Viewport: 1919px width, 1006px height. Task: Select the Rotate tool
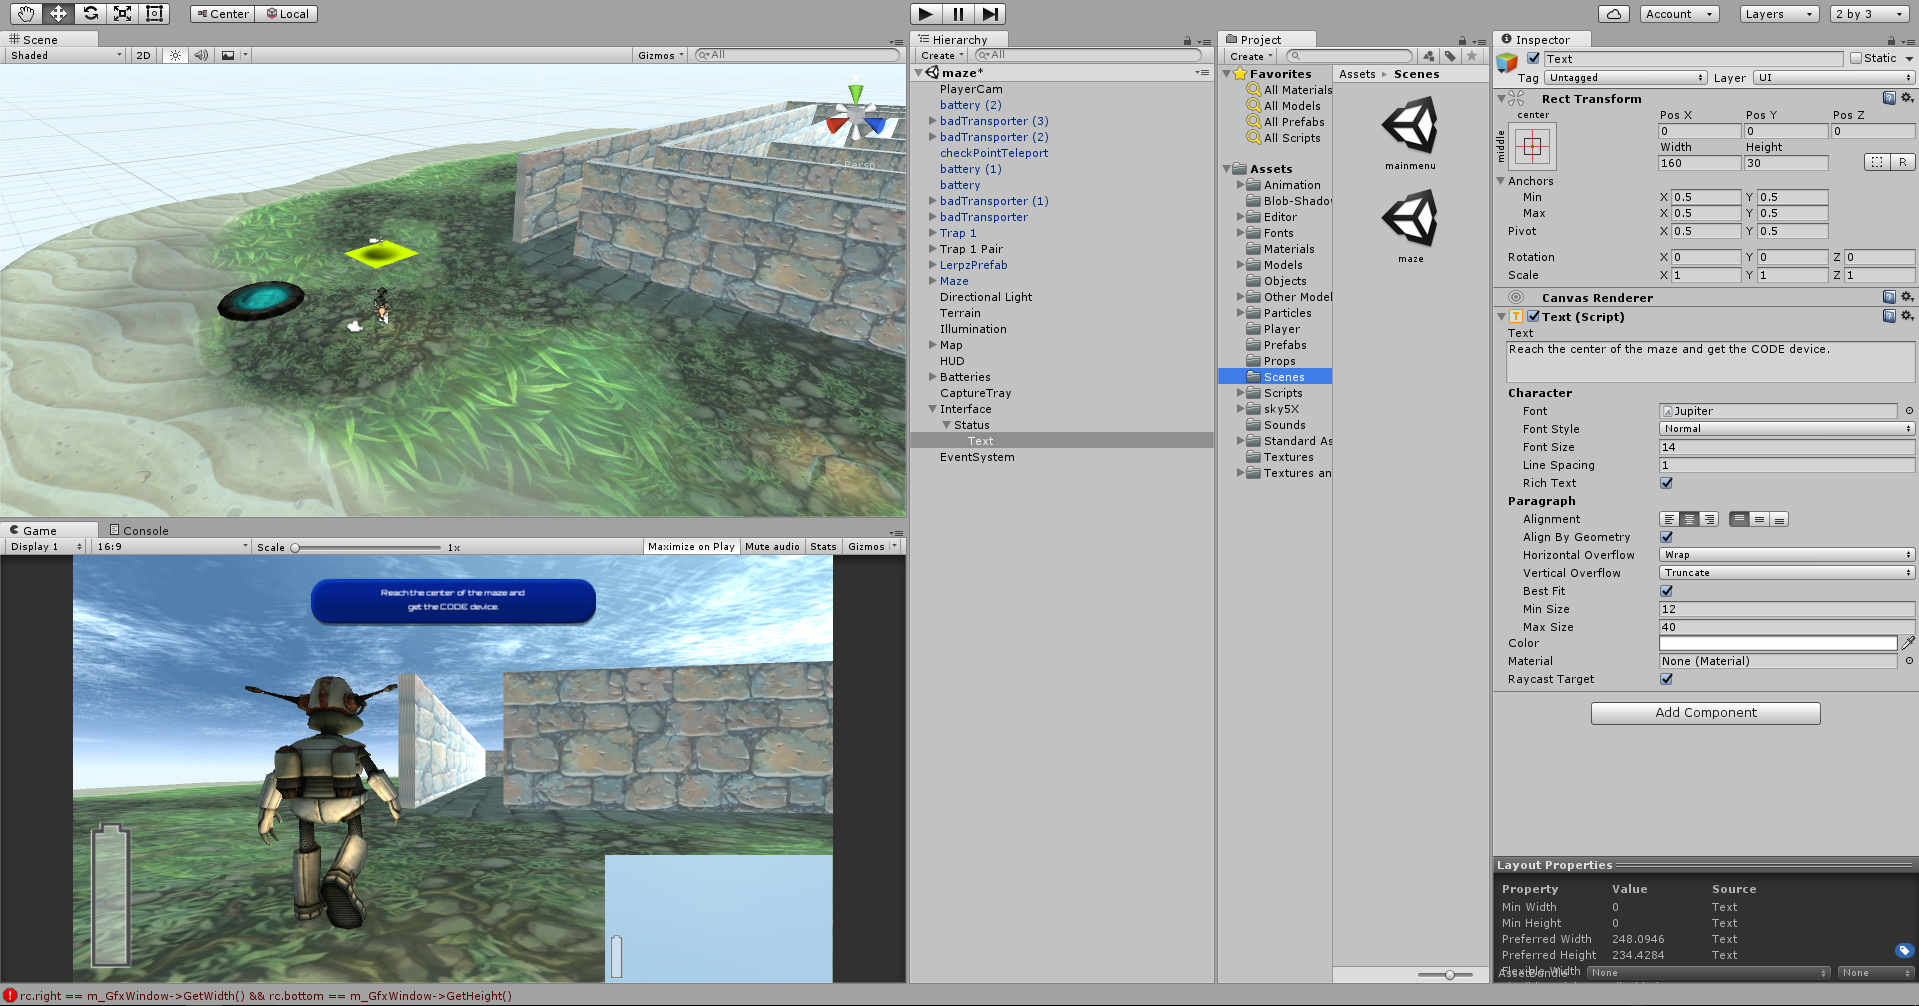tap(90, 14)
